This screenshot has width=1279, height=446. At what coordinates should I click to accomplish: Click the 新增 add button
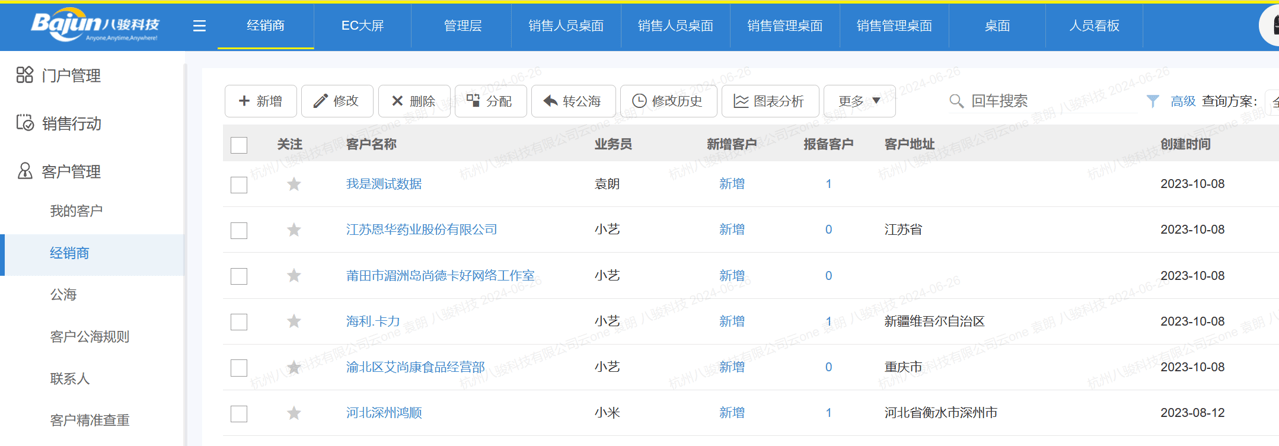click(x=260, y=101)
